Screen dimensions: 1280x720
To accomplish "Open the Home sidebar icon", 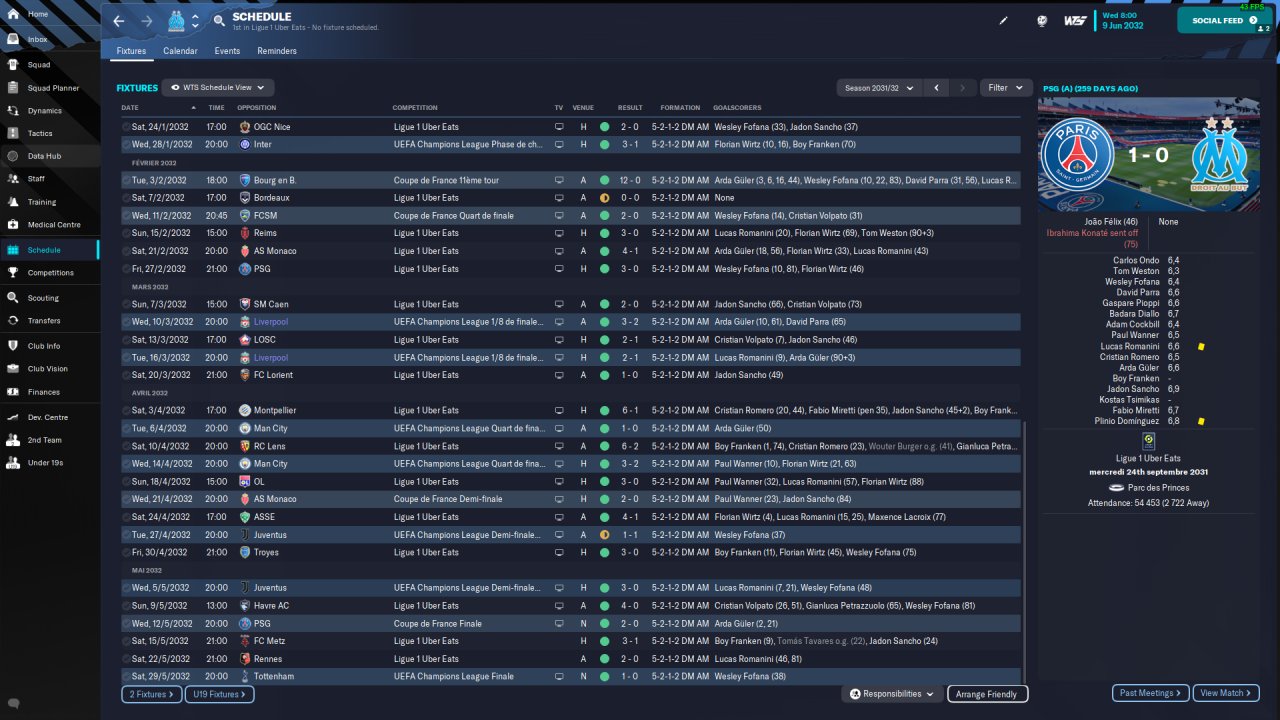I will [13, 14].
